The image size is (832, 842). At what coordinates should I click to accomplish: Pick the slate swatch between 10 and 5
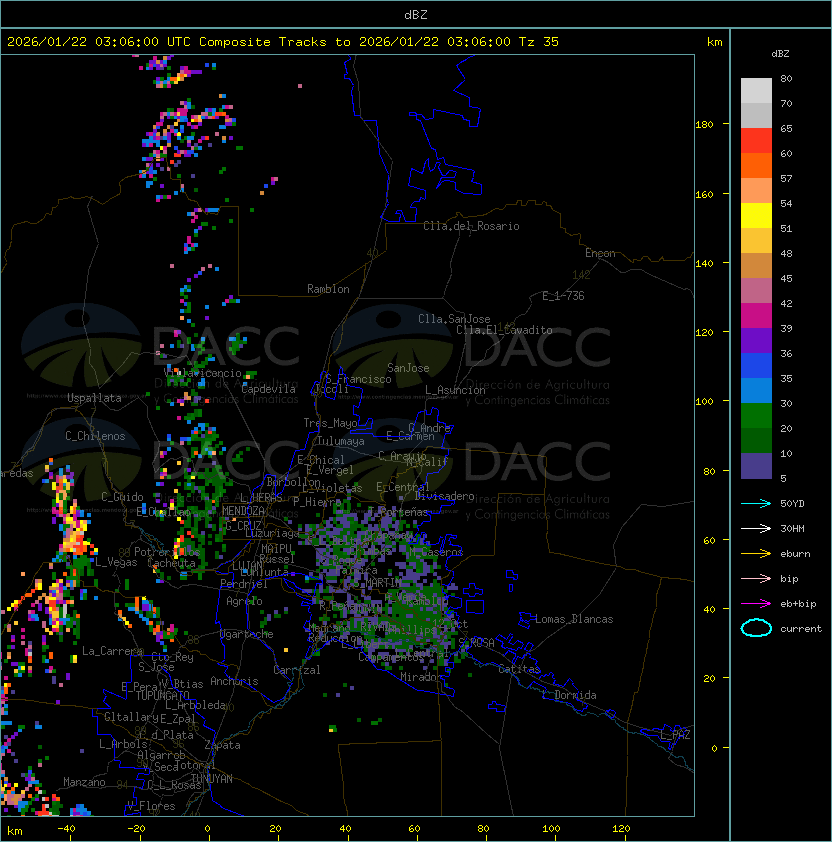coord(756,466)
